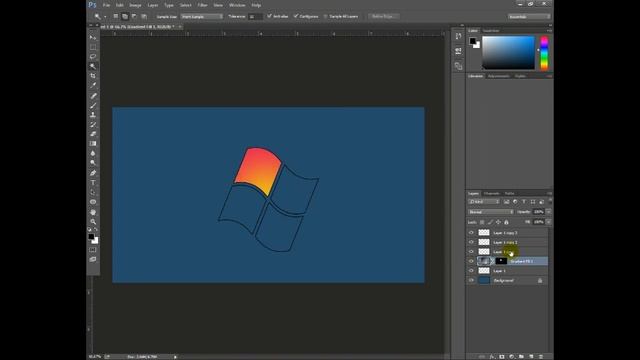640x360 pixels.
Task: Open the tool preset picker arrow
Action: (x=105, y=17)
